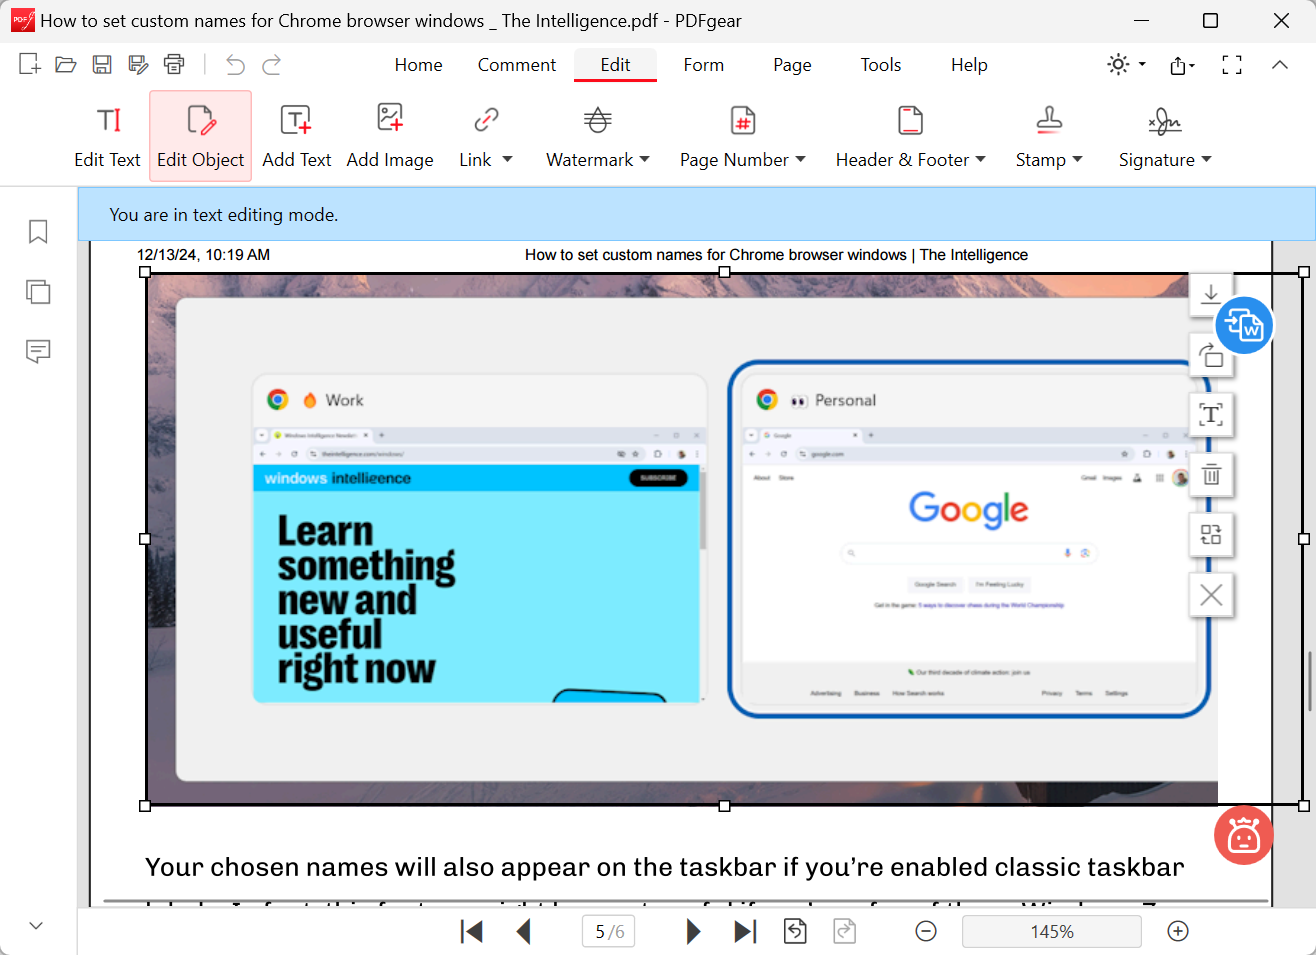Screen dimensions: 1316x955
Task: Select the Edit Text tool
Action: [107, 137]
